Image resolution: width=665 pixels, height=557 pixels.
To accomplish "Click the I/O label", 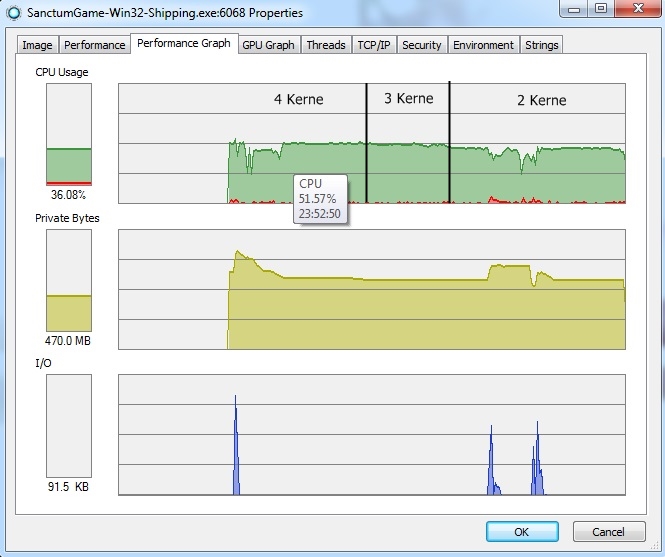I will point(43,363).
